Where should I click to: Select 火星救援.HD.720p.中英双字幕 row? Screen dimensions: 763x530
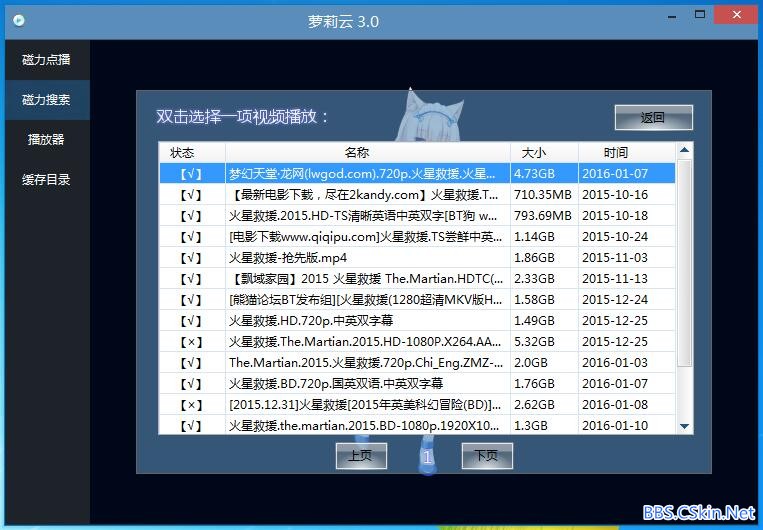[x=417, y=321]
